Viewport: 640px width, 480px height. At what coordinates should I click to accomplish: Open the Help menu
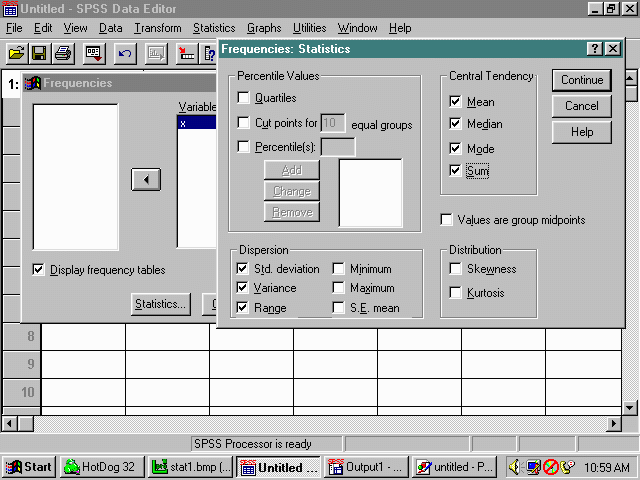pyautogui.click(x=400, y=28)
